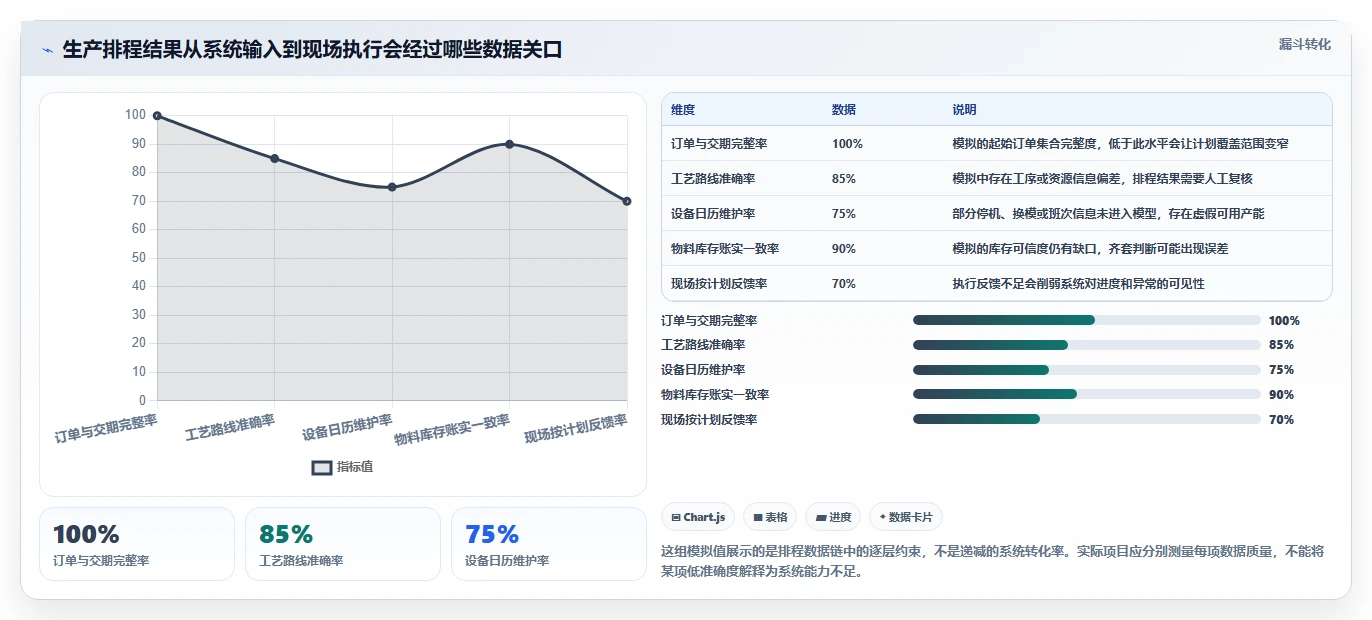The width and height of the screenshot is (1372, 620).
Task: Click the 设备日历维护率 progress bar
Action: (x=1086, y=370)
